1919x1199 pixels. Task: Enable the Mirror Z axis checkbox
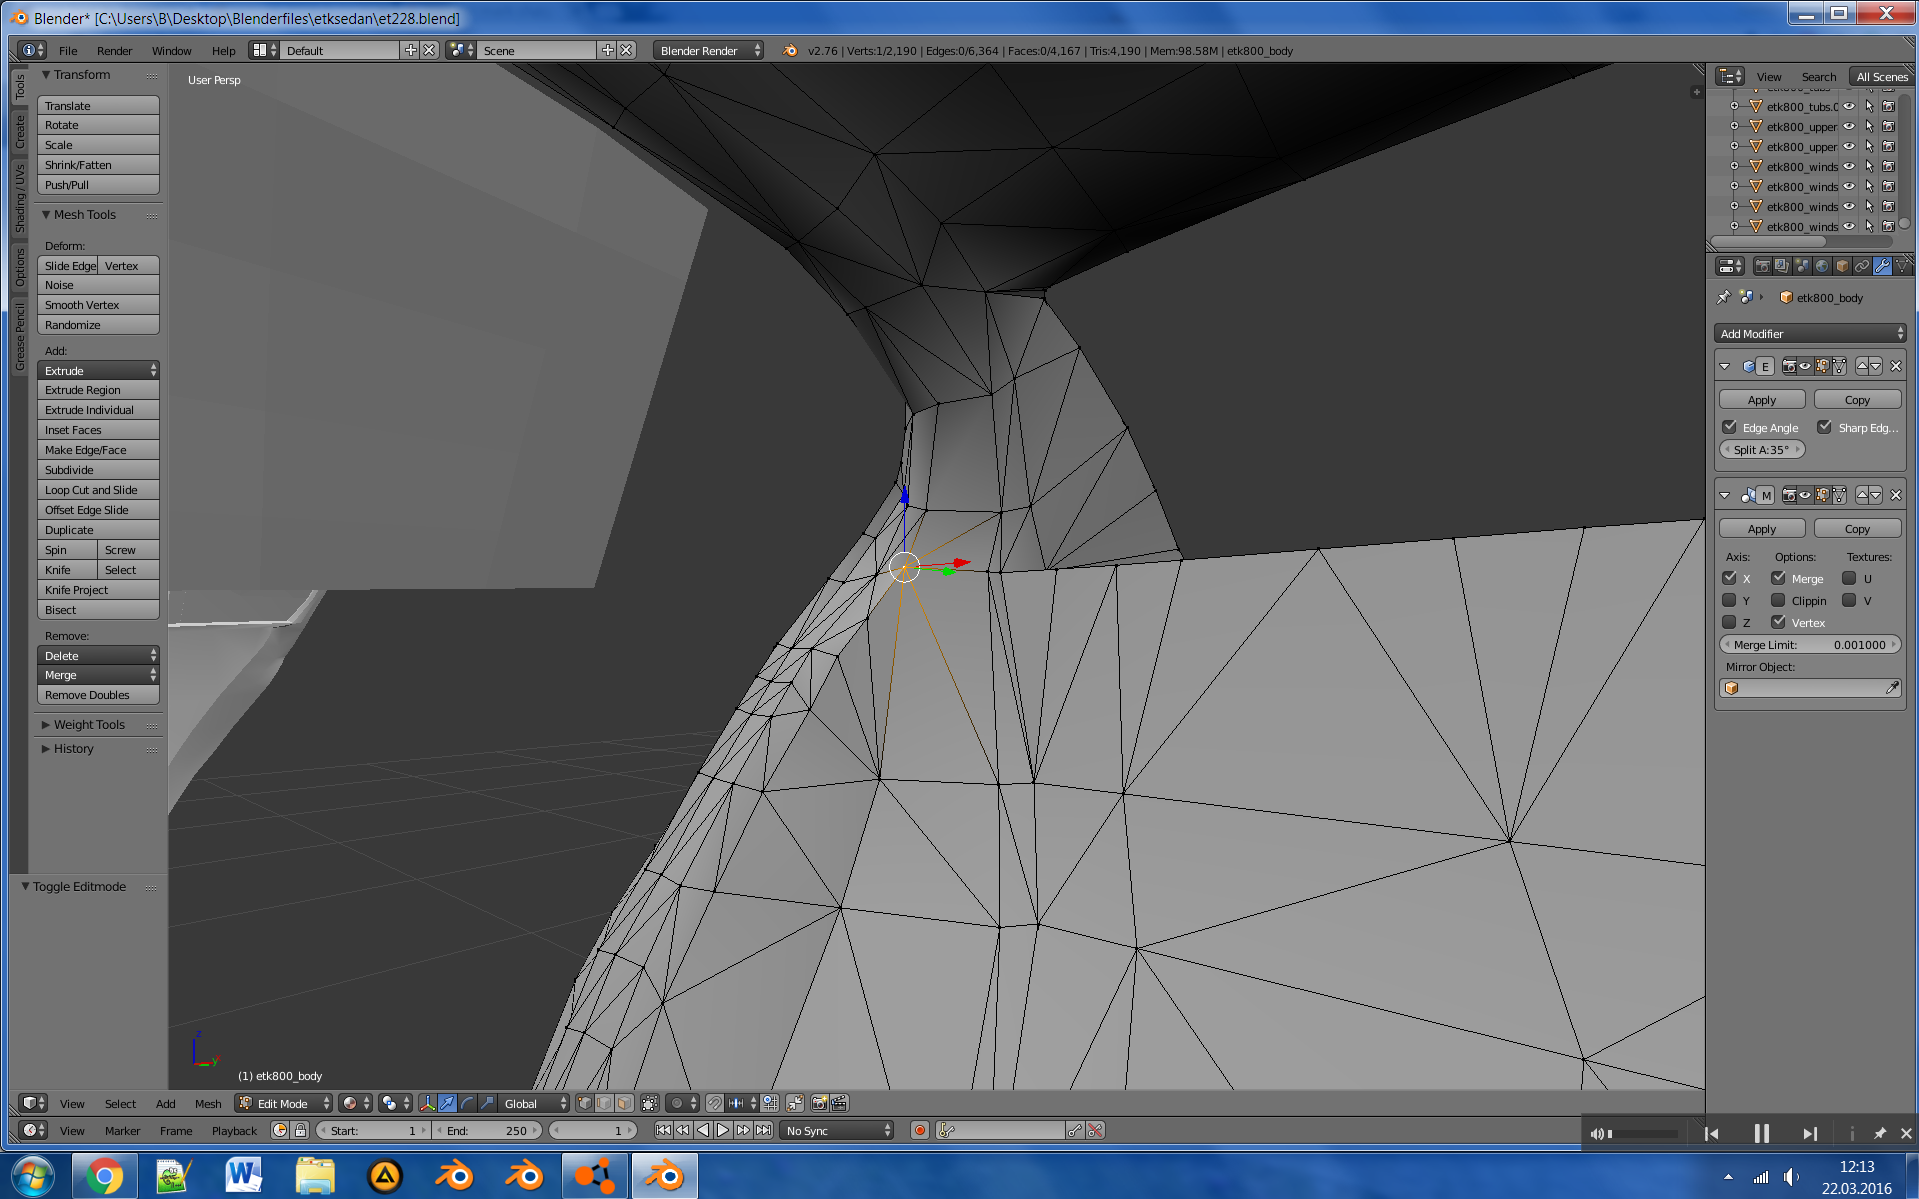(1730, 622)
